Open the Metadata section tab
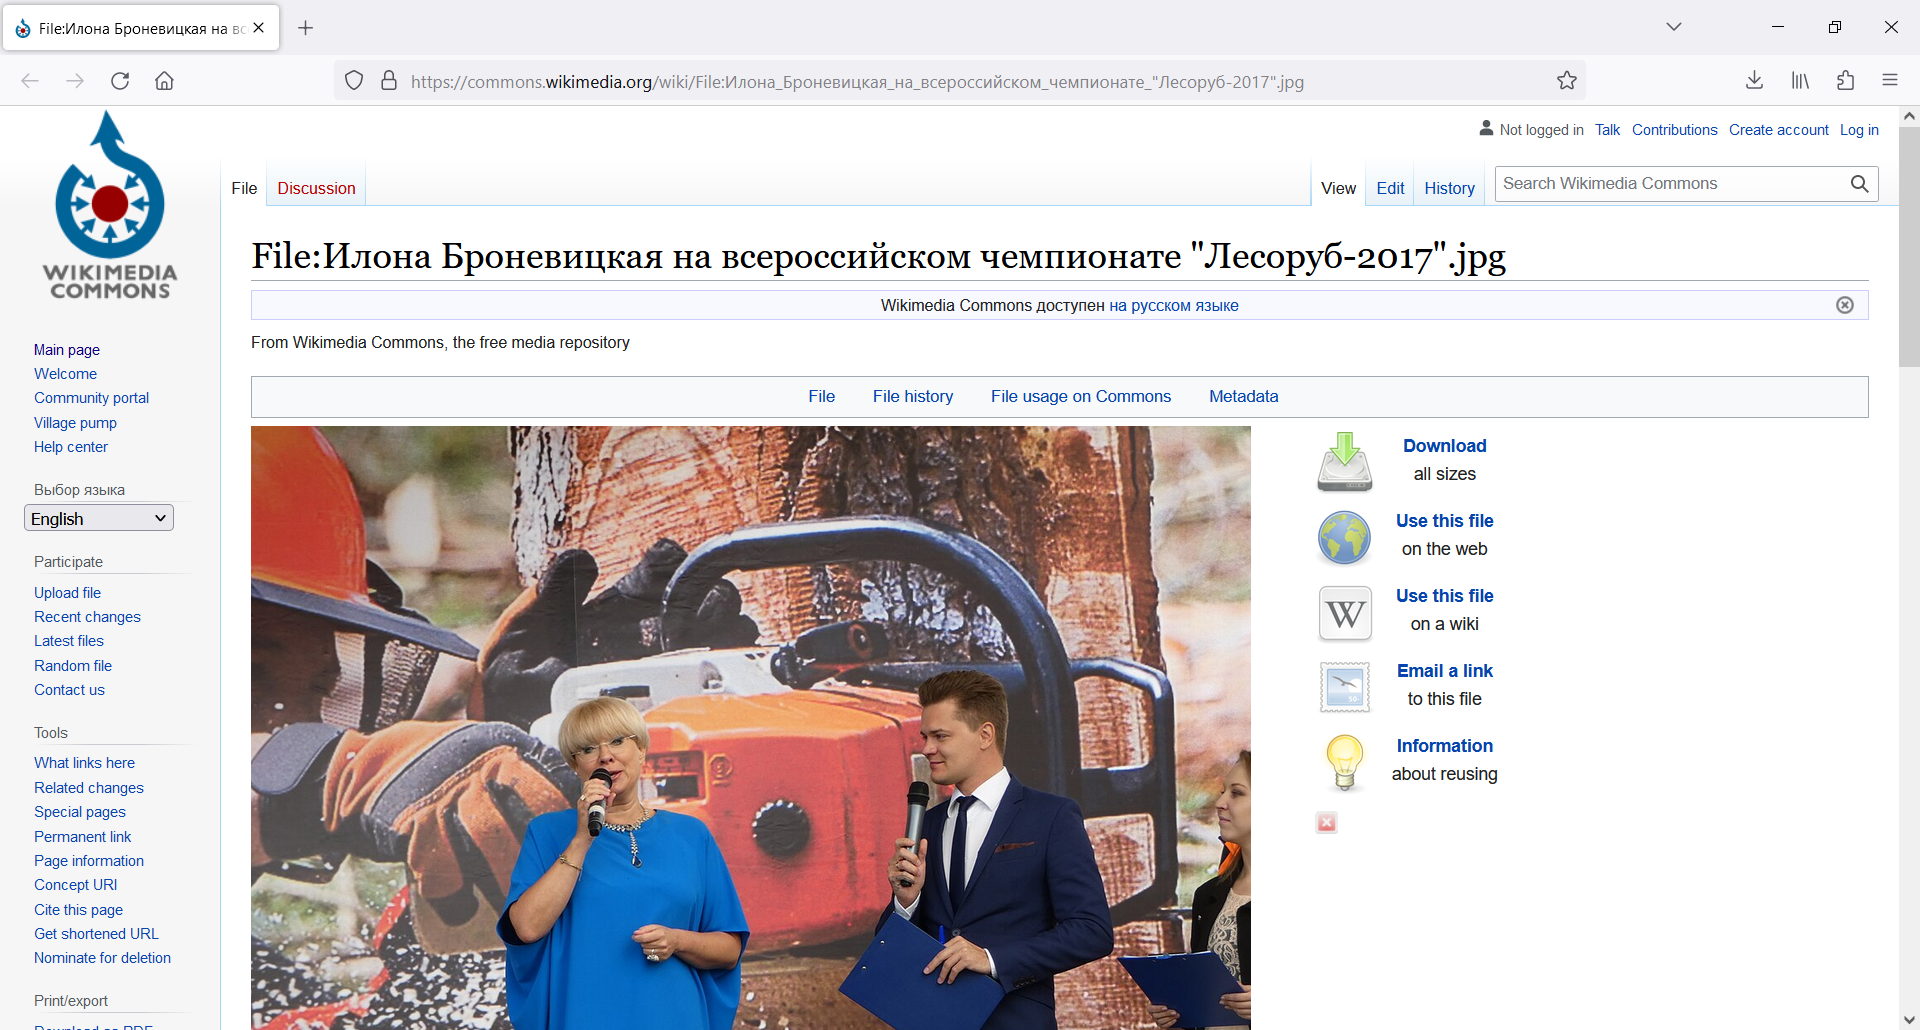Screen dimensions: 1920x1030 tap(1243, 396)
